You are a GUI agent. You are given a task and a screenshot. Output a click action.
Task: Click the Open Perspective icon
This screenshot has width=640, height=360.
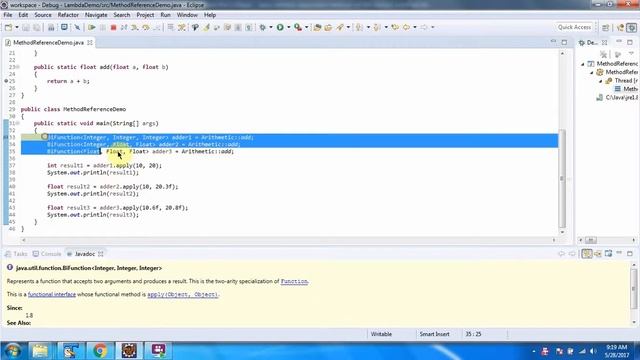[x=606, y=27]
